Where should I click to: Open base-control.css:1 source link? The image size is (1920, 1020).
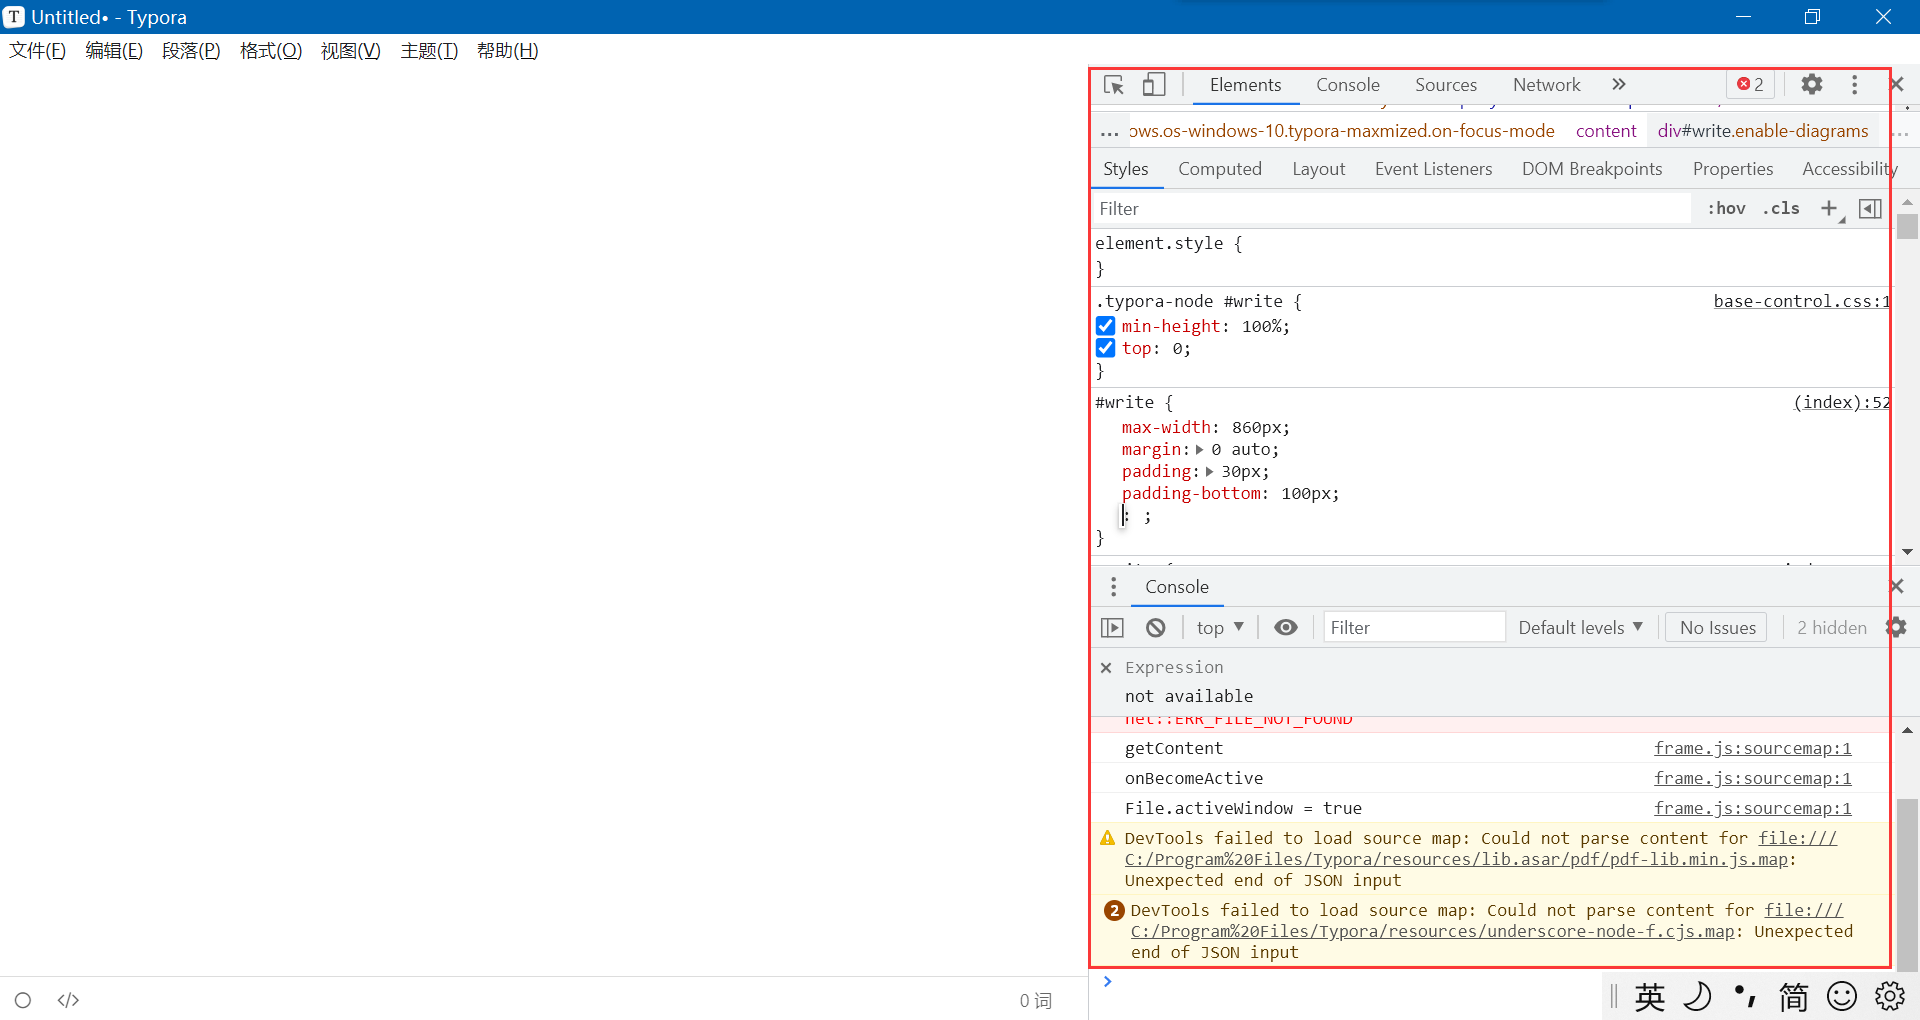1802,301
